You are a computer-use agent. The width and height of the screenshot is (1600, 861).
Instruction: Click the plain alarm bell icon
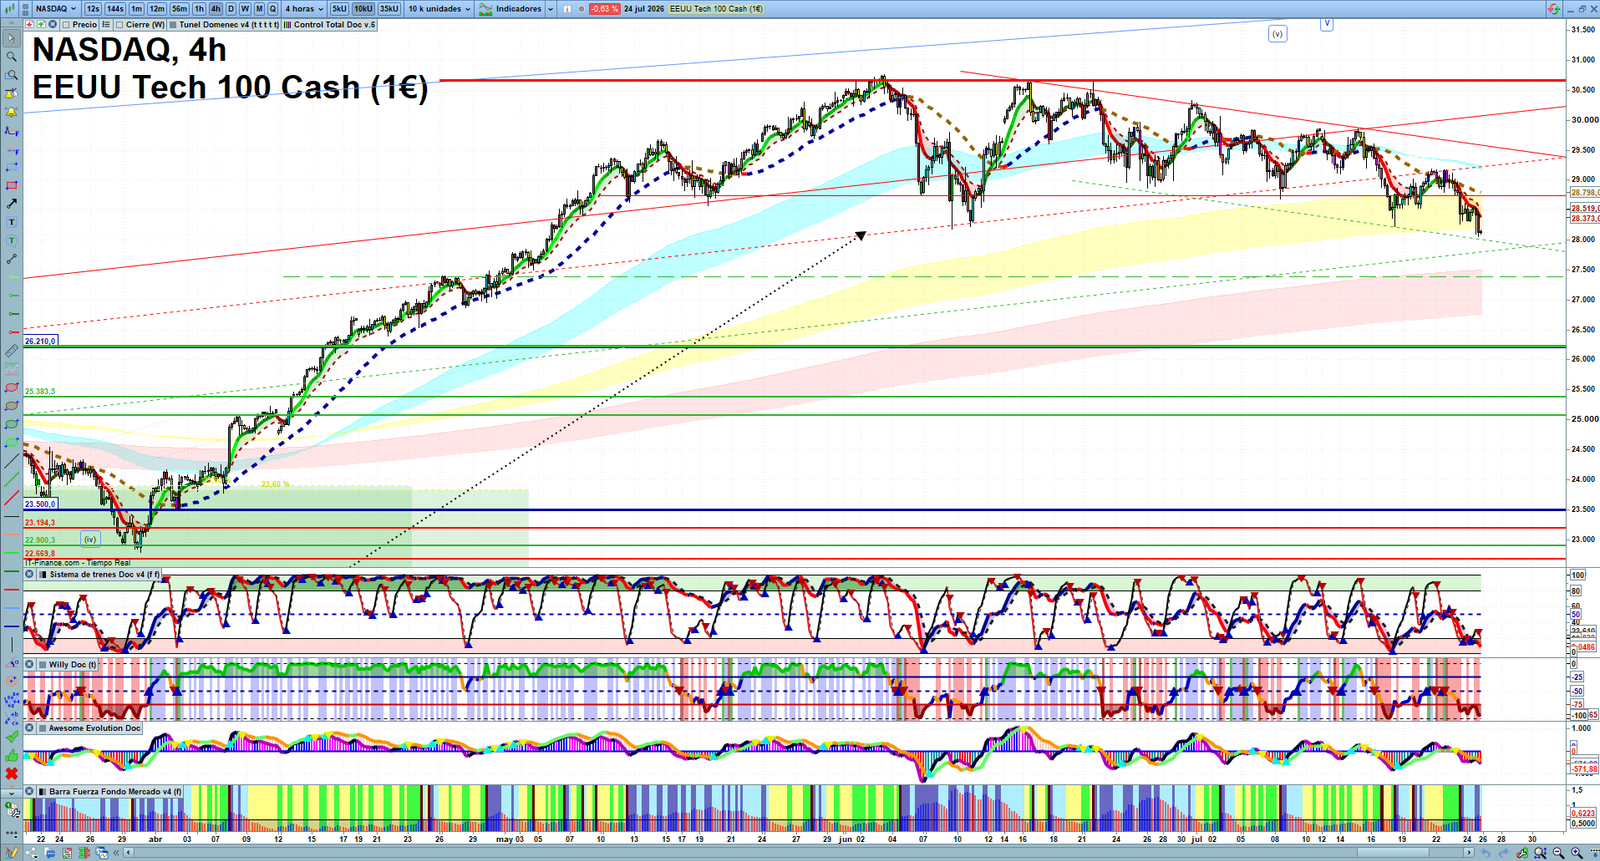point(12,112)
